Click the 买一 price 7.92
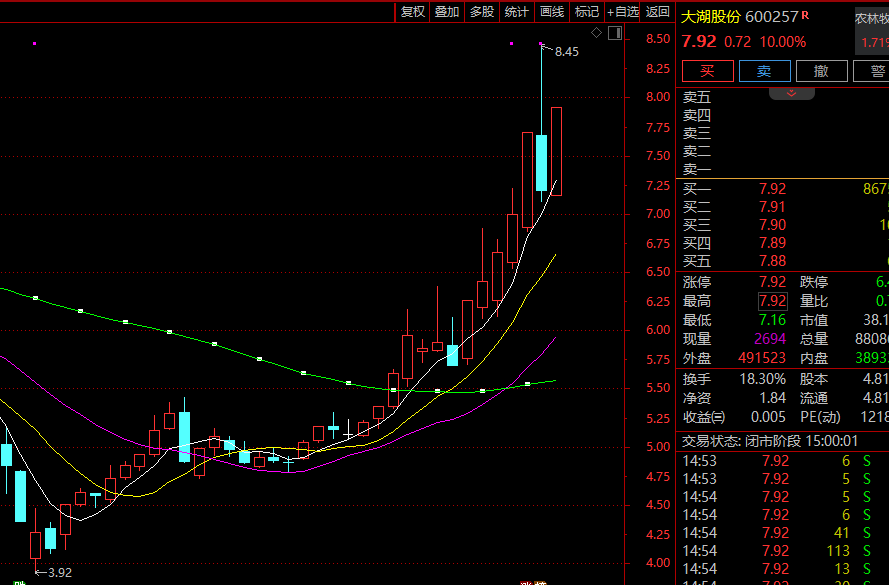Screen dimensions: 889x585 [772, 189]
